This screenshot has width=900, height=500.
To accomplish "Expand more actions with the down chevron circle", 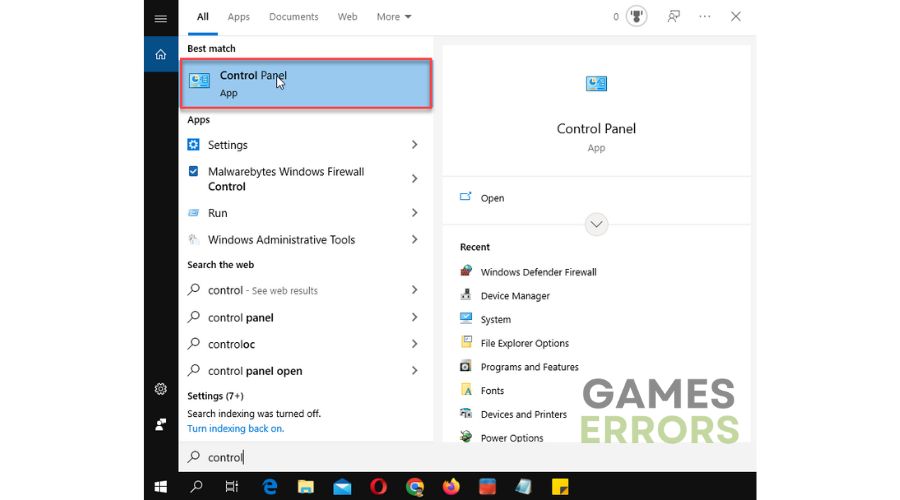I will (596, 224).
